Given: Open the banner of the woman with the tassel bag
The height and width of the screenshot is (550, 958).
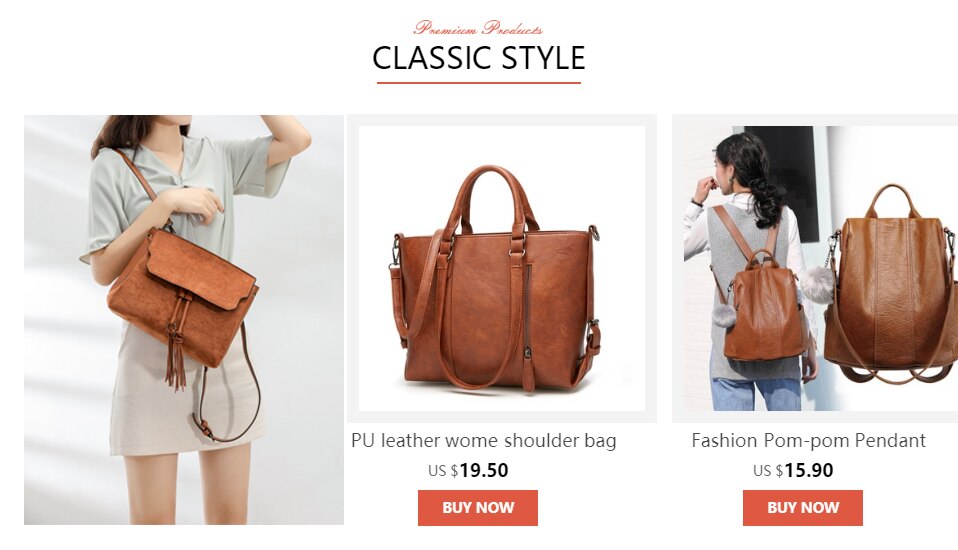Looking at the screenshot, I should [x=184, y=320].
